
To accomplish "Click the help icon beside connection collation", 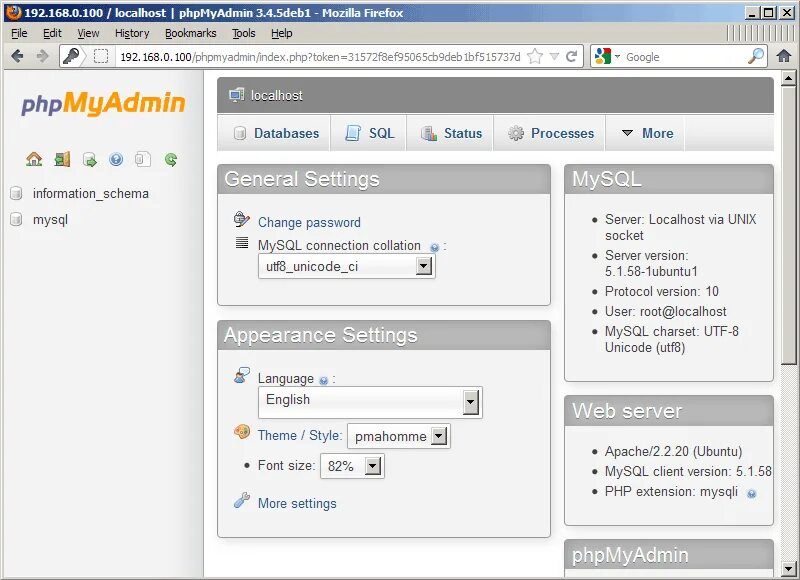I will 435,248.
